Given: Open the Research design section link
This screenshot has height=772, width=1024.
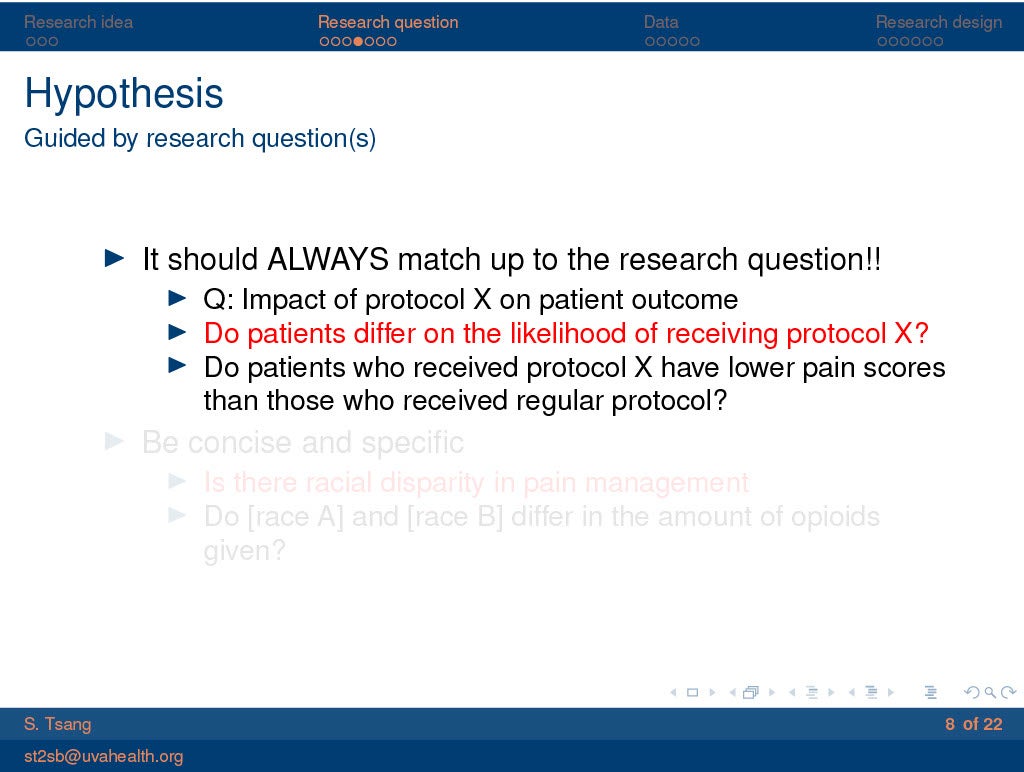Looking at the screenshot, I should pos(938,22).
